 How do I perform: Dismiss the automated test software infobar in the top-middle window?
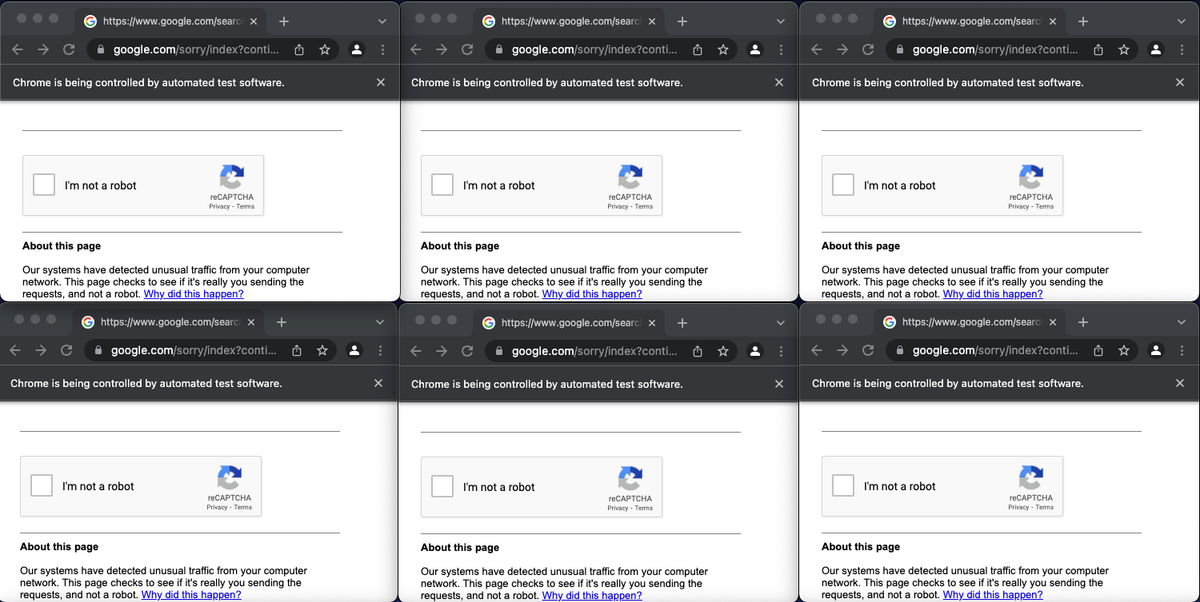tap(779, 82)
